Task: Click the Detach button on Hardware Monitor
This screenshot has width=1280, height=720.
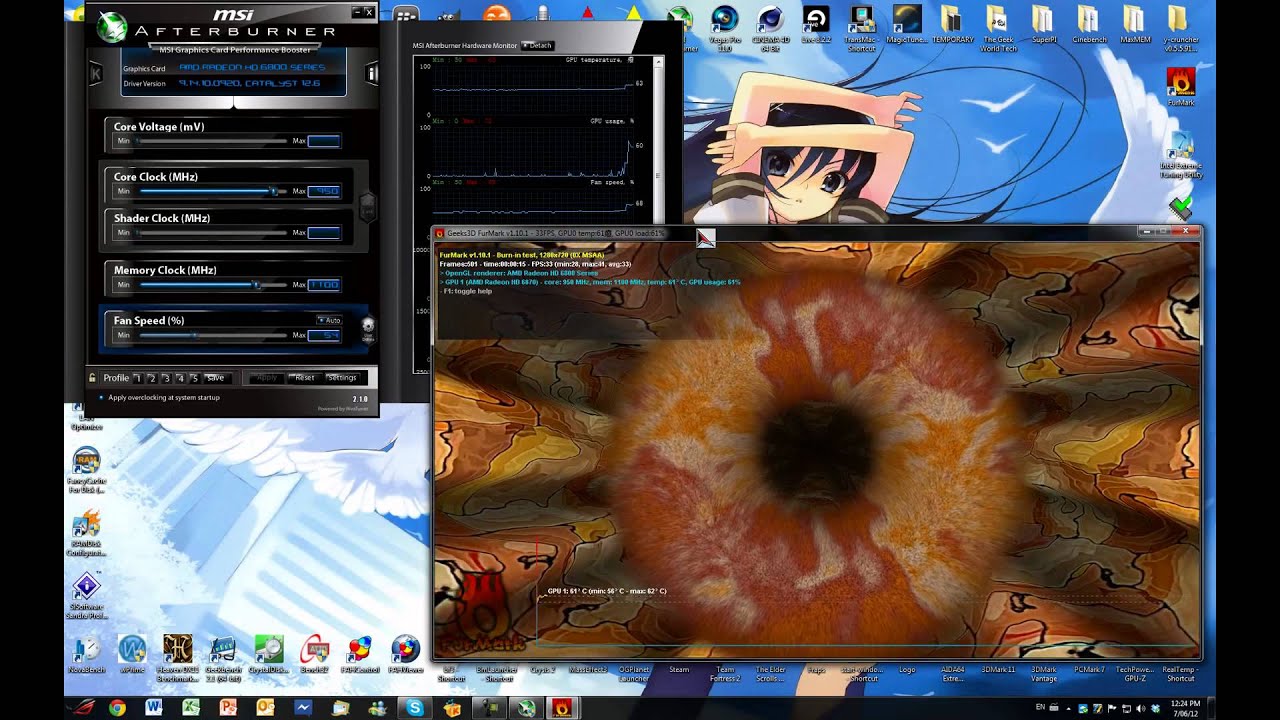Action: (x=537, y=45)
